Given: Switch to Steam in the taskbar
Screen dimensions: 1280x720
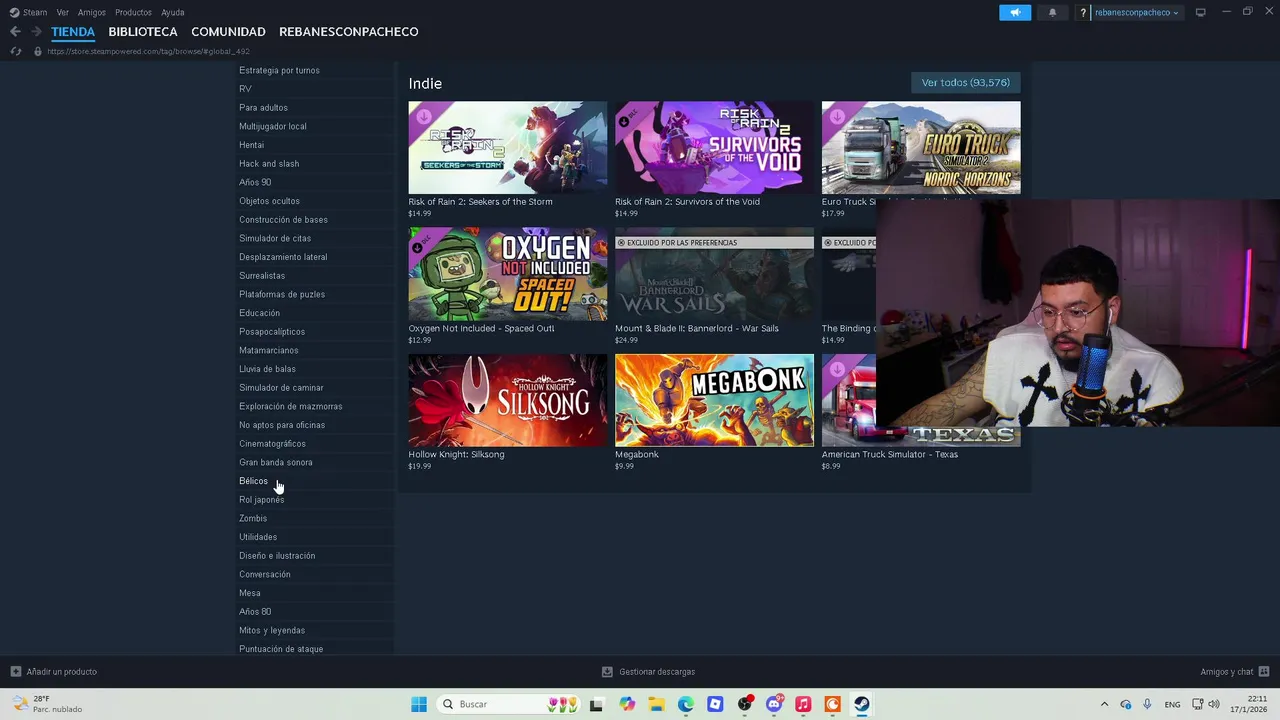Looking at the screenshot, I should [x=861, y=704].
